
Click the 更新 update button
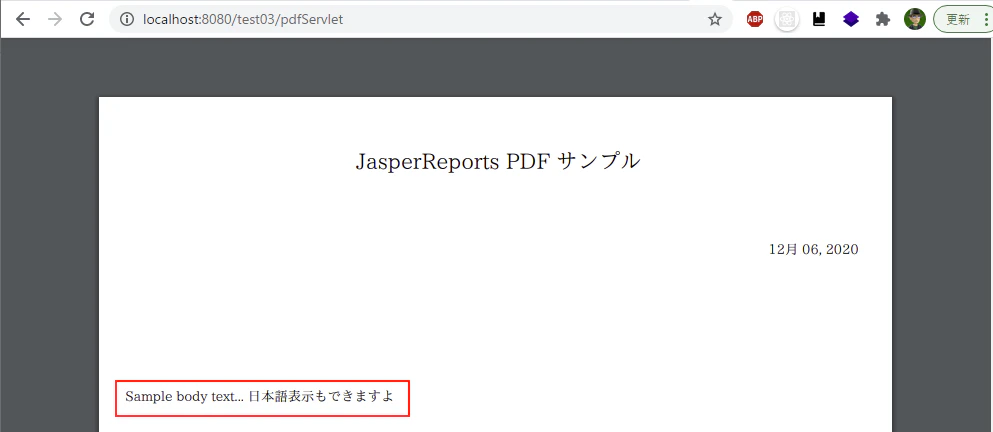[963, 20]
